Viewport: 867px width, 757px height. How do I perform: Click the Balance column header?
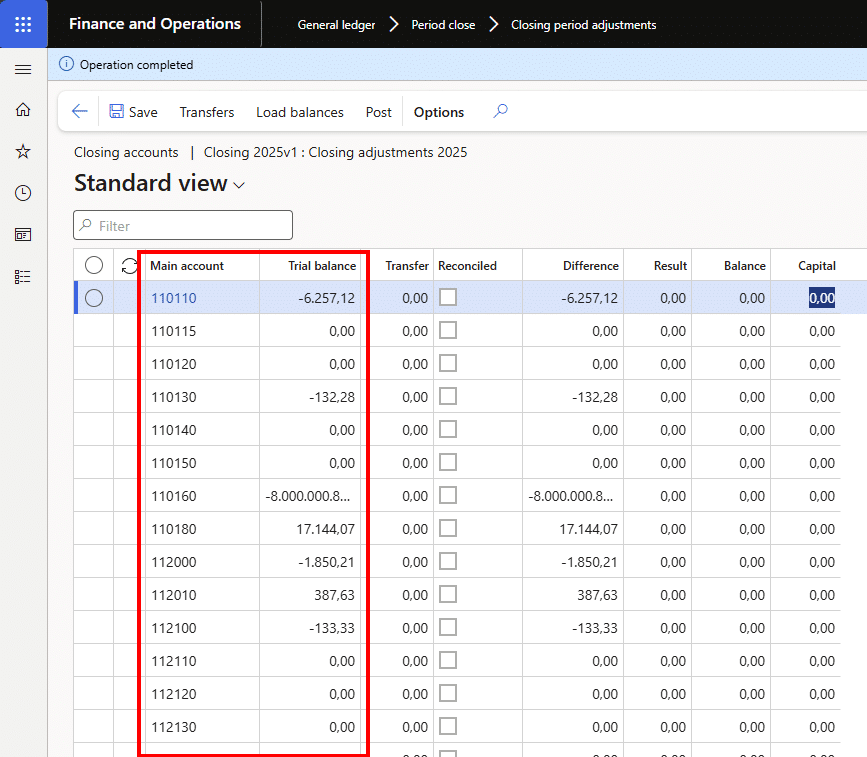point(744,266)
